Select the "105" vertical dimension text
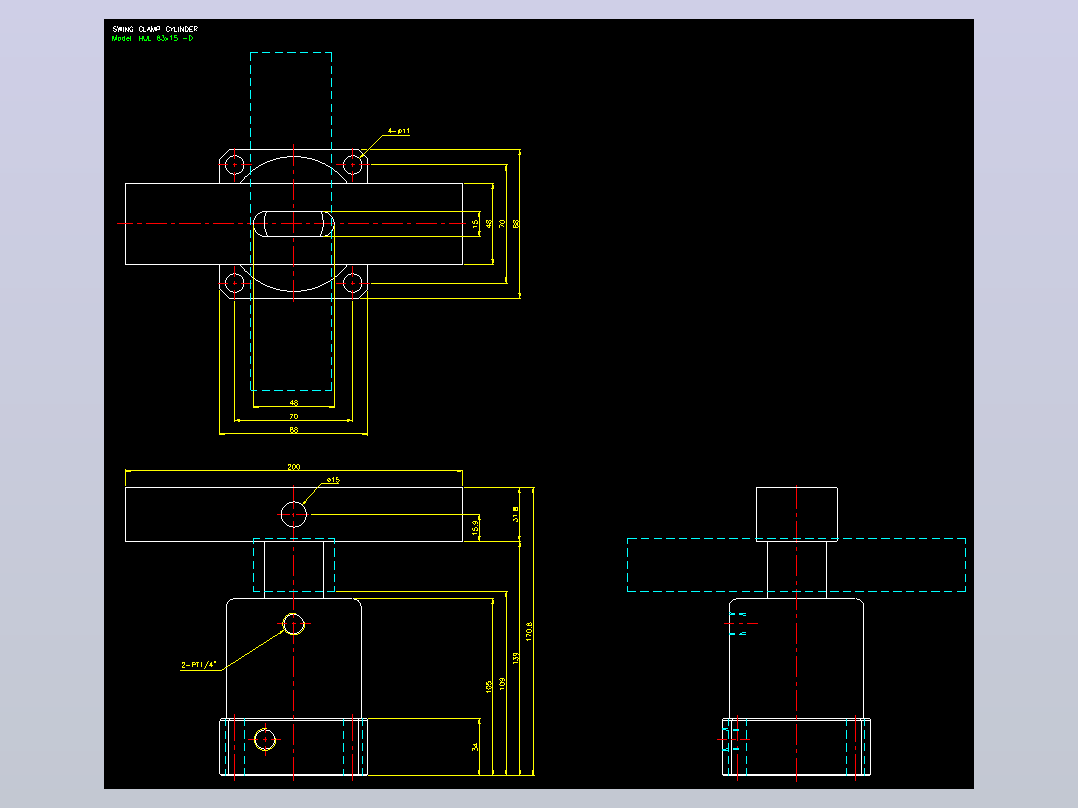1078x808 pixels. click(x=489, y=686)
